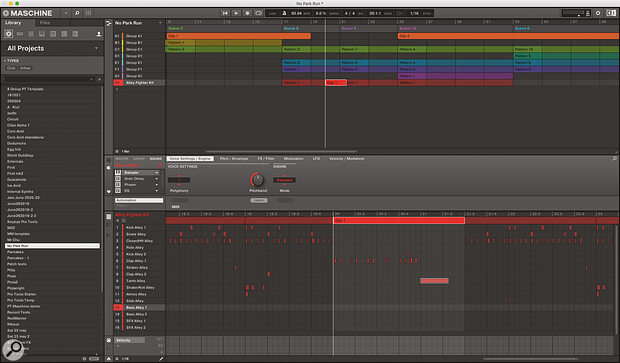
Task: Select the One-shots file type icon in the browser
Action: pyautogui.click(x=75, y=34)
